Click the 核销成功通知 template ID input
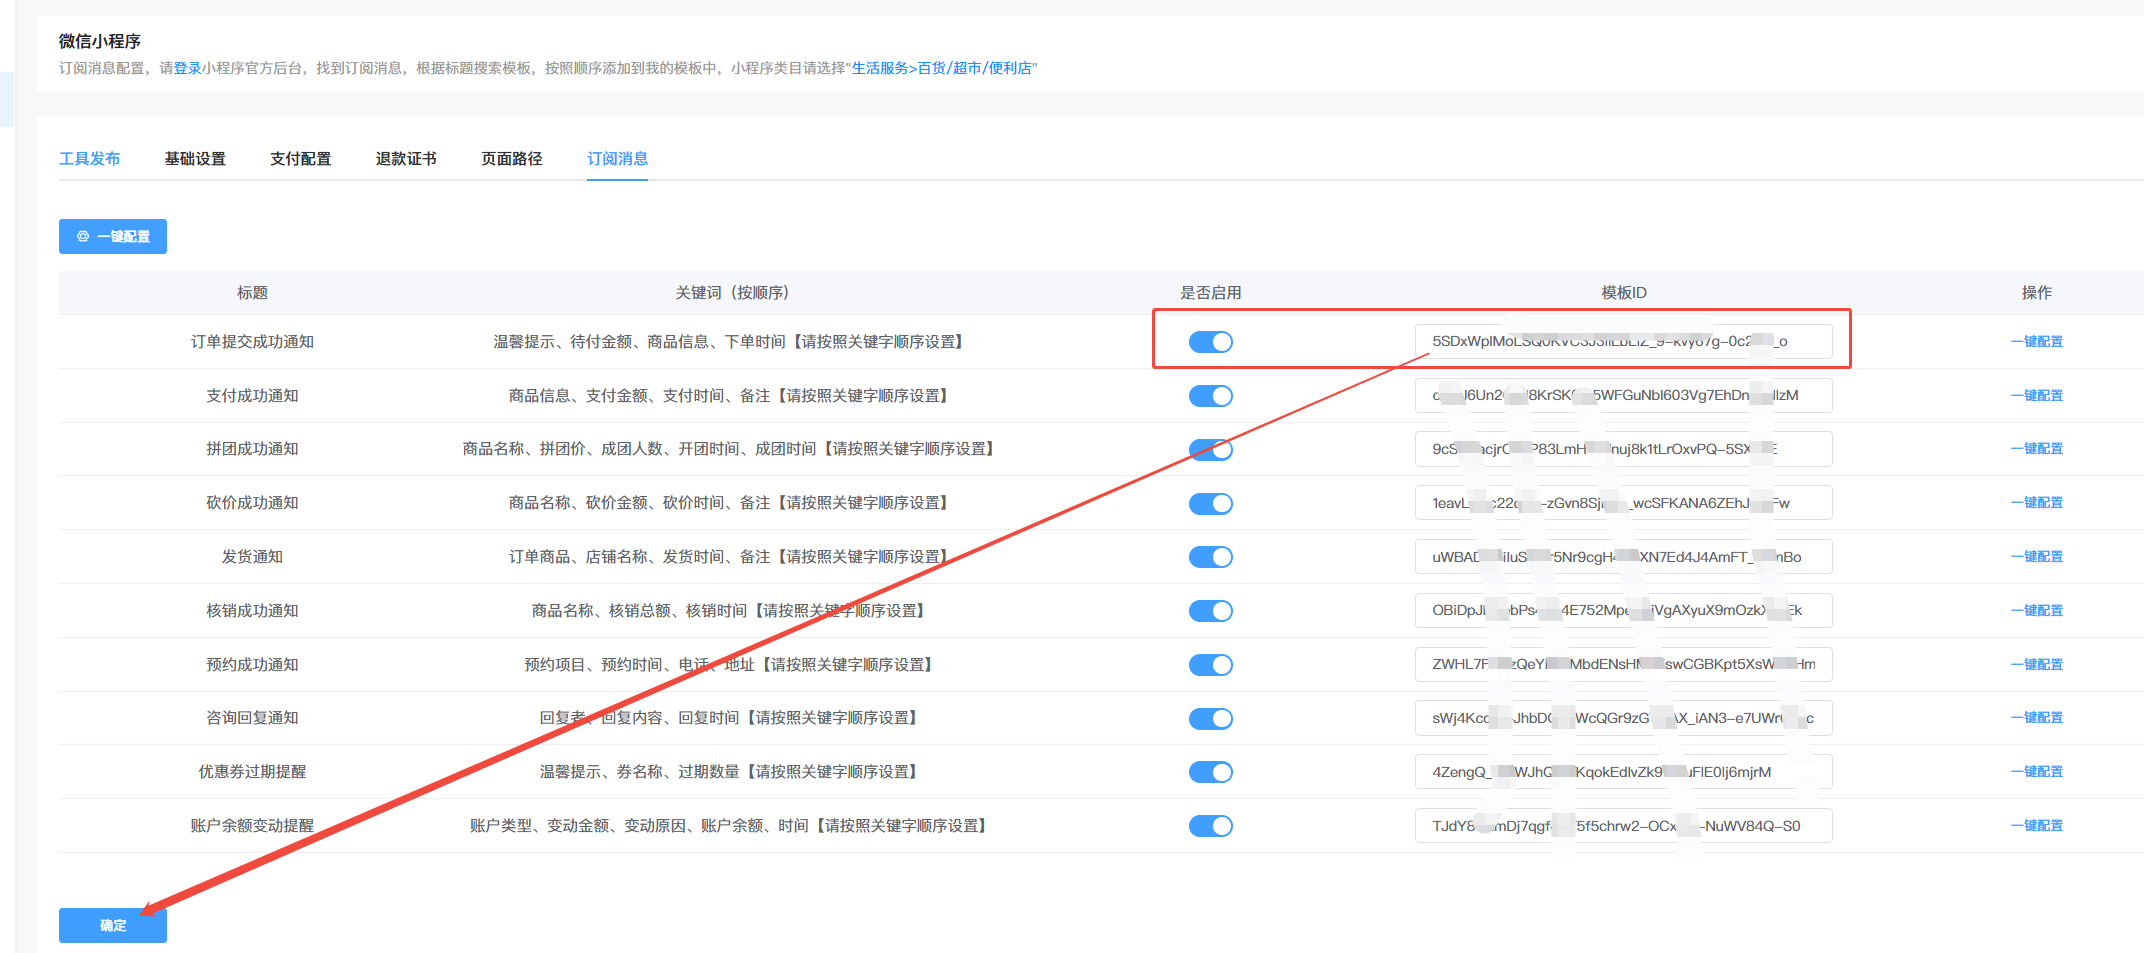This screenshot has height=953, width=2144. [1622, 611]
